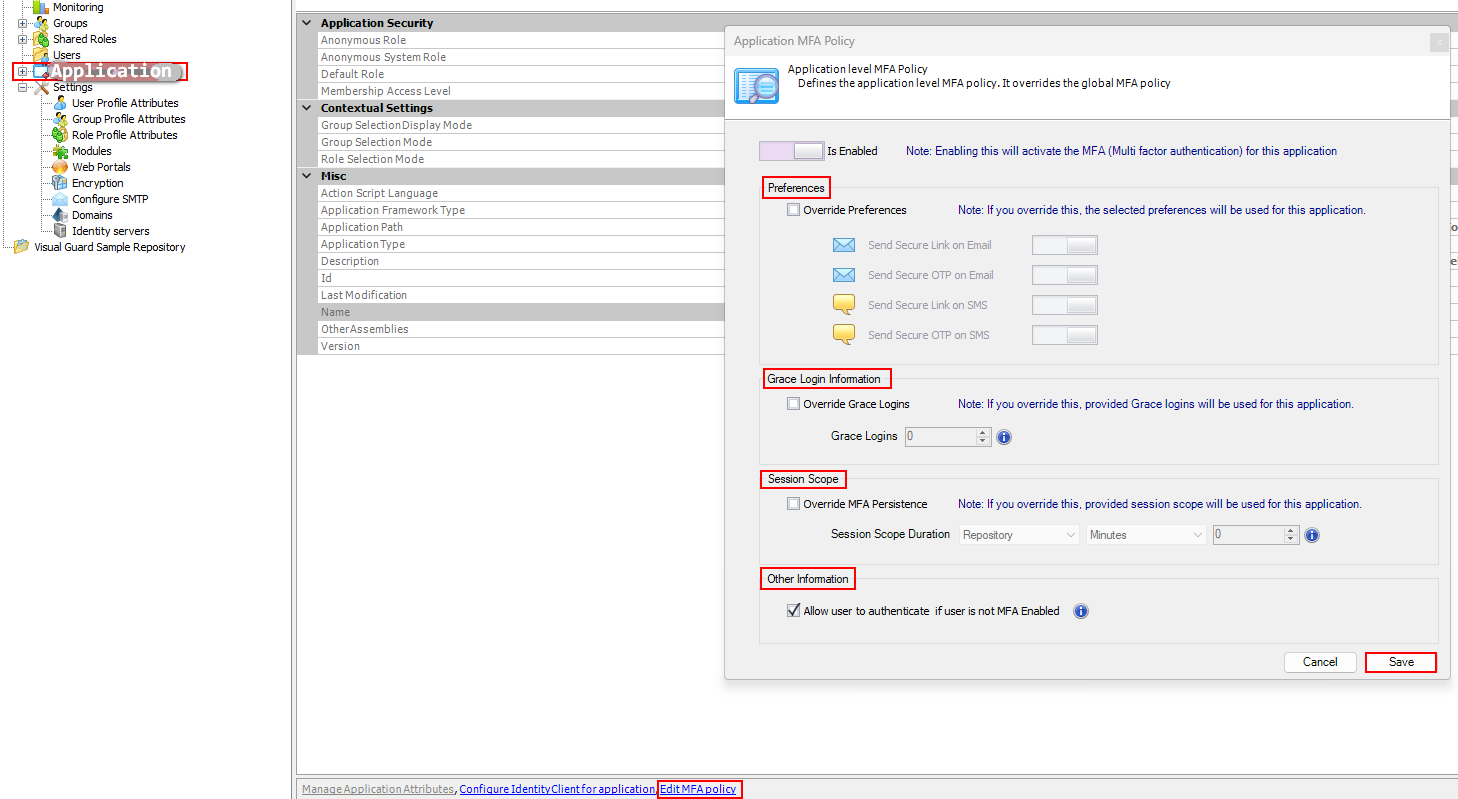Open Visual Guard Sample Repository node
The height and width of the screenshot is (799, 1458).
109,247
